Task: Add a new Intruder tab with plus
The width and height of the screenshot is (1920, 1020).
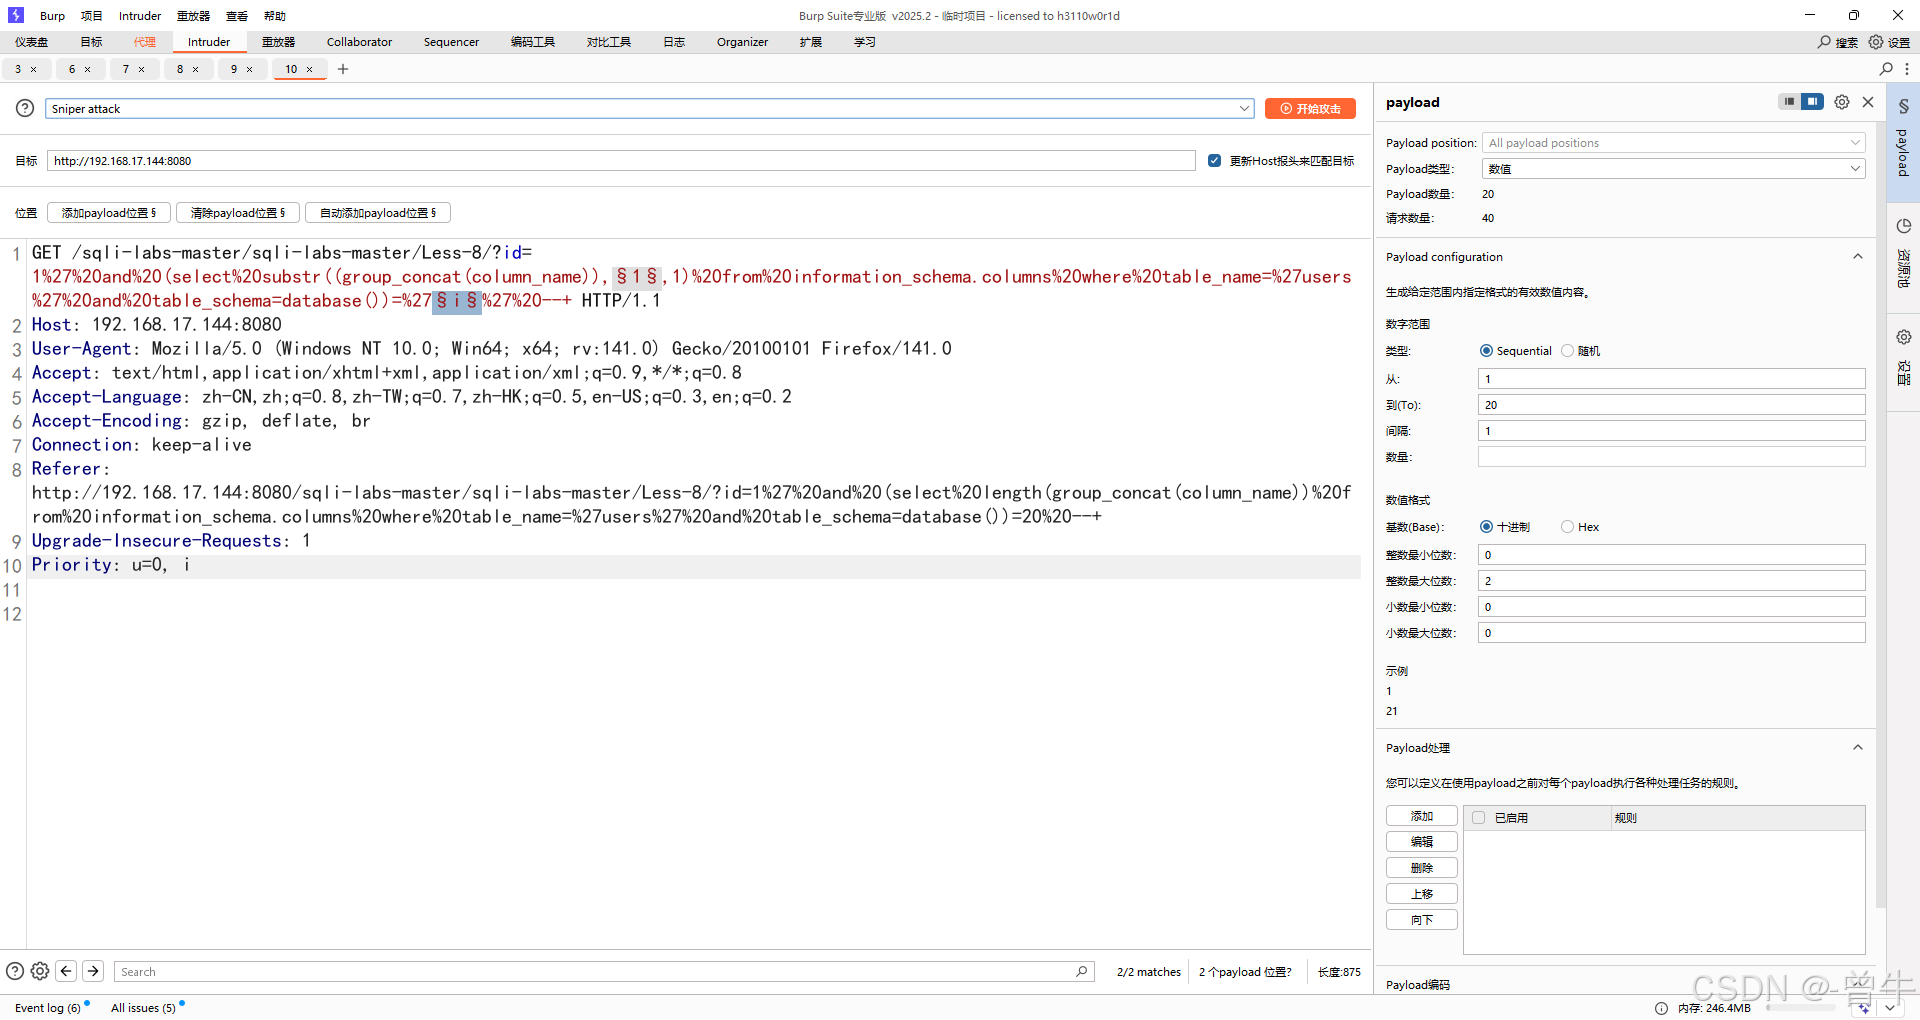Action: click(343, 69)
